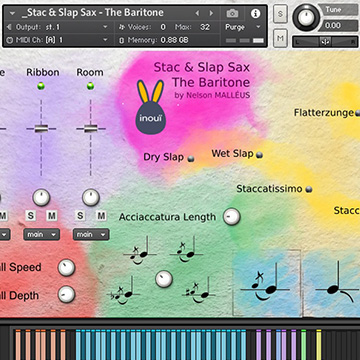
Task: Click the yellow keyswitch key on keyboard
Action: coord(319,345)
